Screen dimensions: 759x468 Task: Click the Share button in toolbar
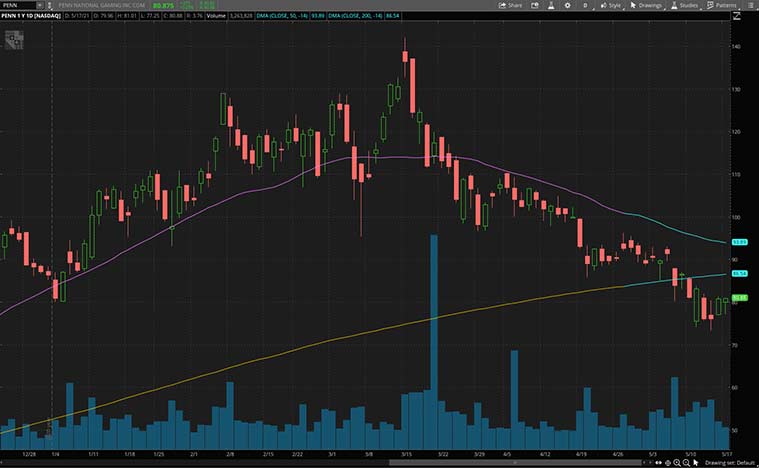click(x=510, y=5)
